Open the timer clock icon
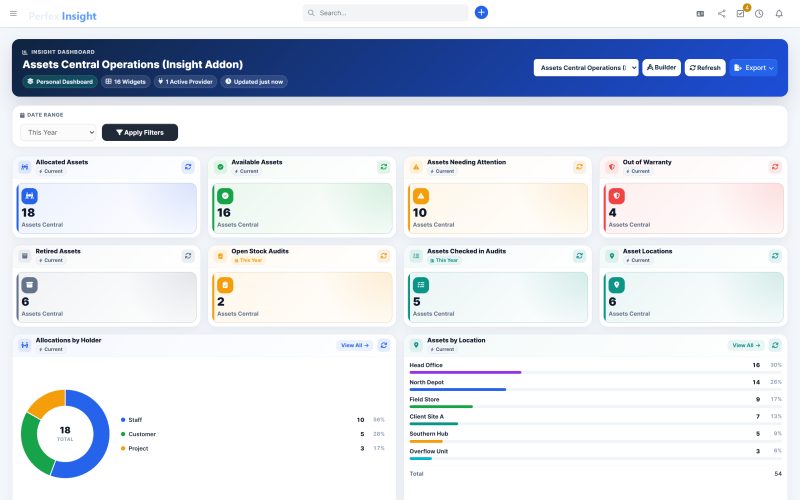The image size is (800, 500). [759, 14]
